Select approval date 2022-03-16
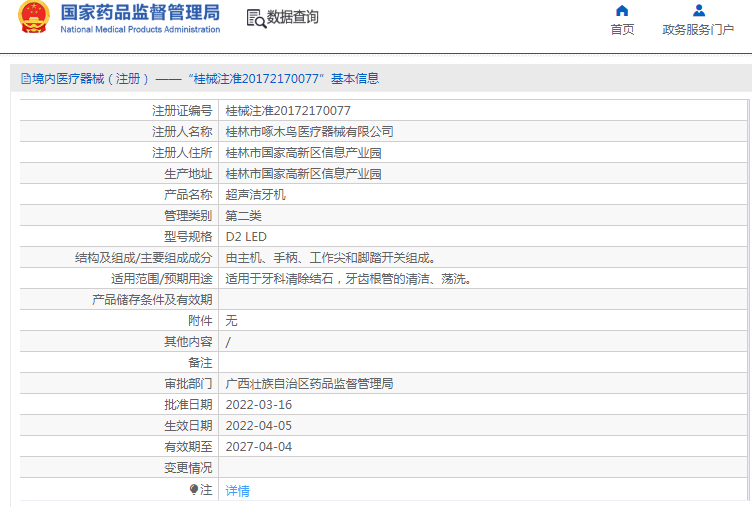 (258, 405)
